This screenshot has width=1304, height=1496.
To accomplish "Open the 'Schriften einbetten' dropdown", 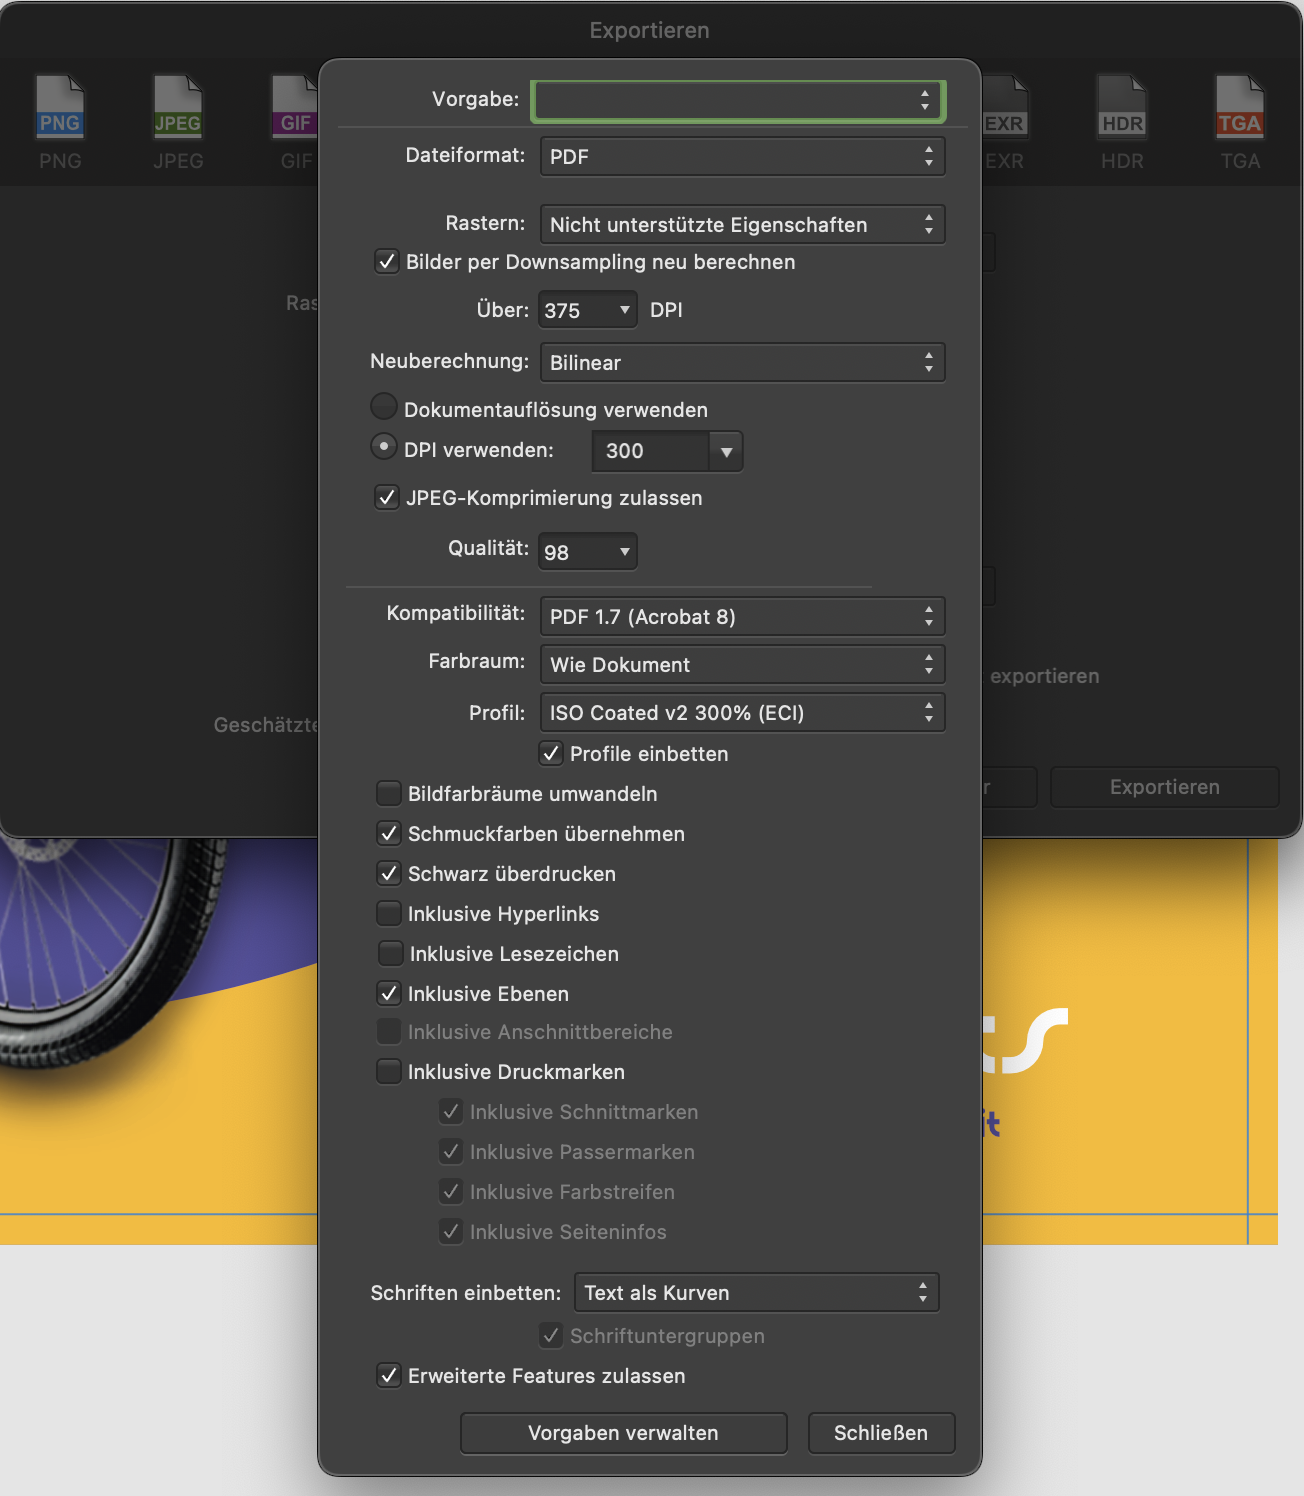I will pos(755,1292).
